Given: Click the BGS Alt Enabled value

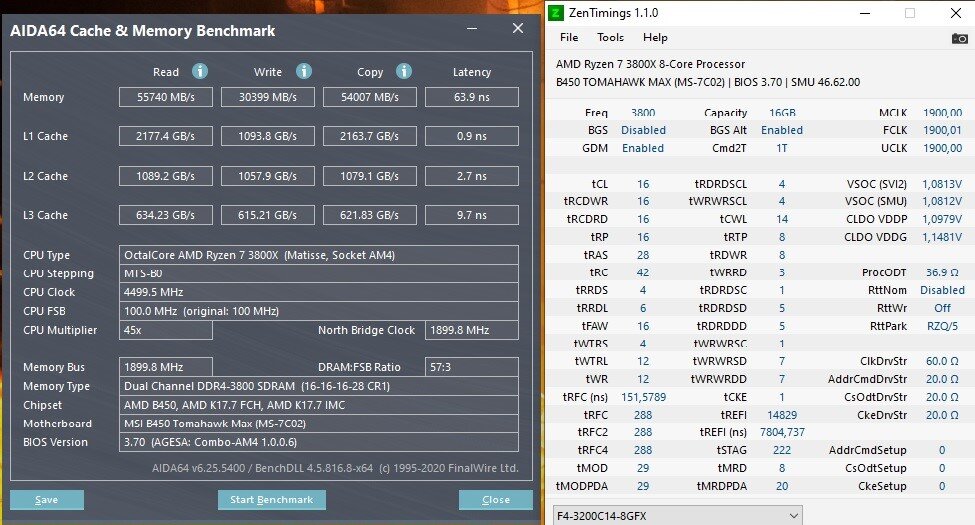Looking at the screenshot, I should pyautogui.click(x=782, y=130).
